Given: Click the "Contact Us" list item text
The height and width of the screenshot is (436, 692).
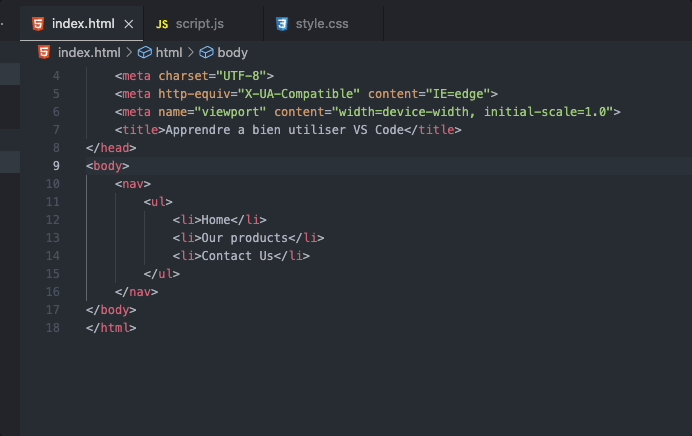Looking at the screenshot, I should pos(237,256).
